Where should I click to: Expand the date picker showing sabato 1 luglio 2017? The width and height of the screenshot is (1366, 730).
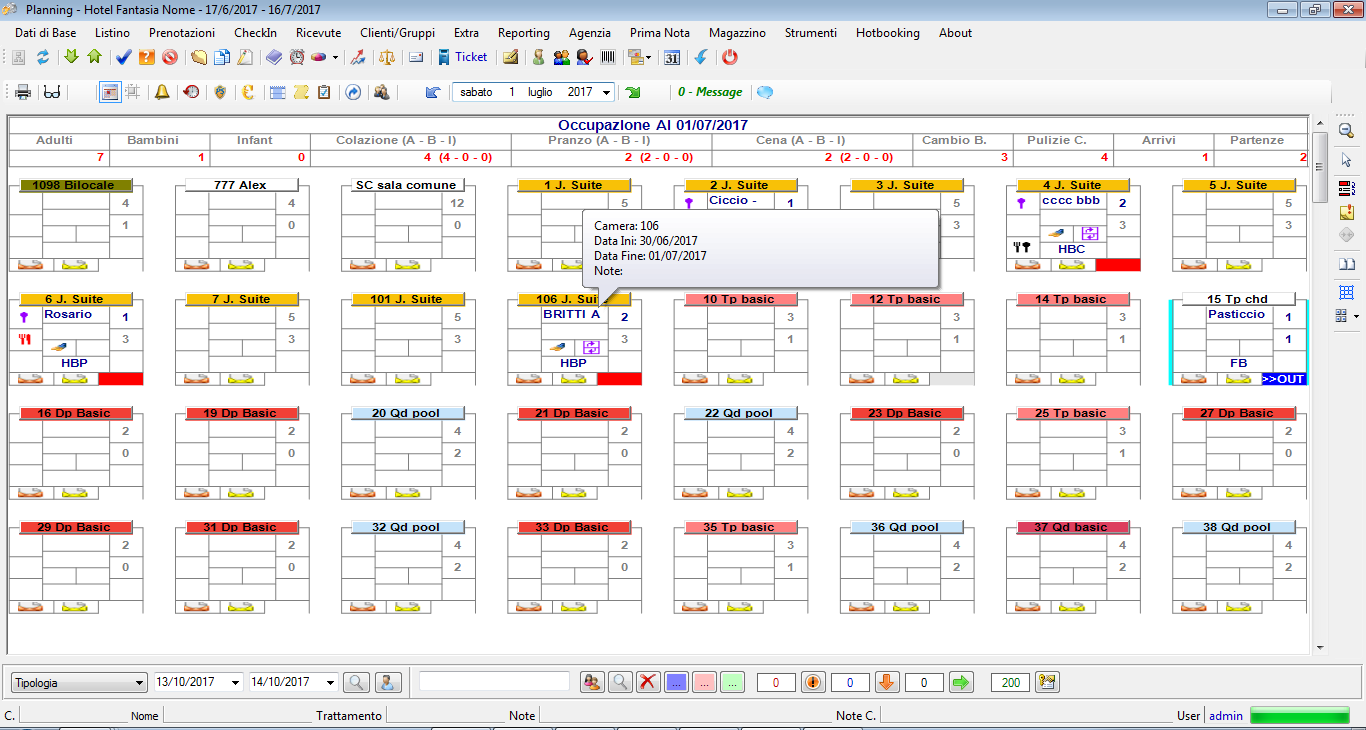coord(608,92)
